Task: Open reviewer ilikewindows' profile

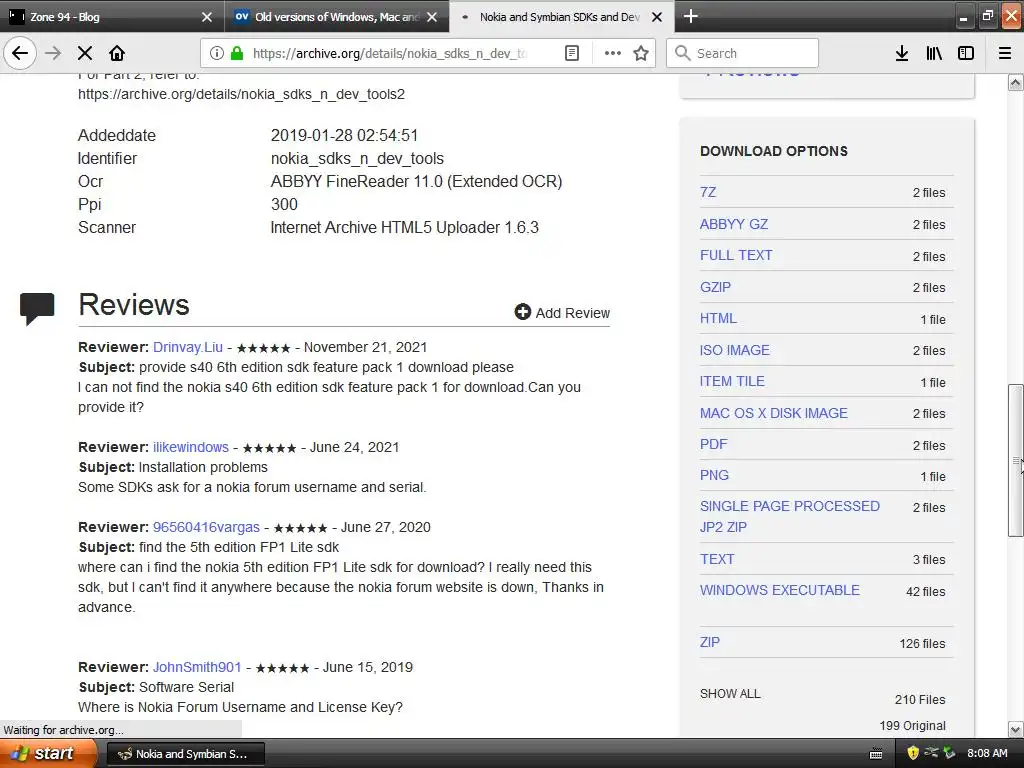Action: point(191,447)
